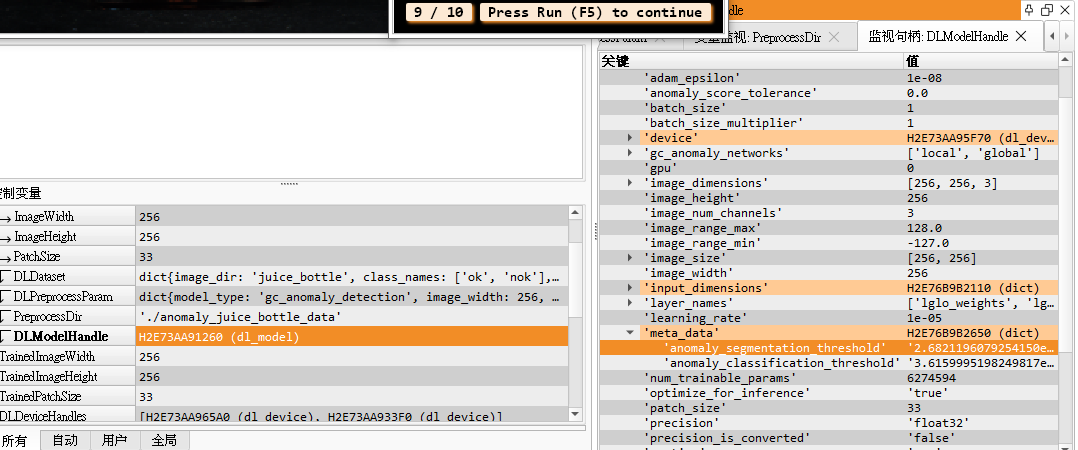The width and height of the screenshot is (1078, 450).
Task: Select the PreprocessDir variable inspect tab
Action: tap(758, 37)
